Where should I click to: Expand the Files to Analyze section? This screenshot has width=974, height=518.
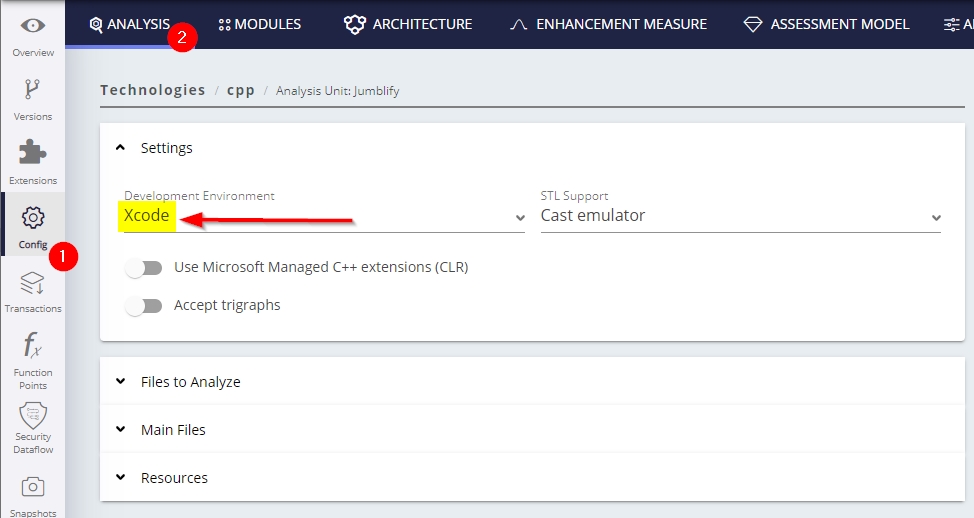[121, 382]
